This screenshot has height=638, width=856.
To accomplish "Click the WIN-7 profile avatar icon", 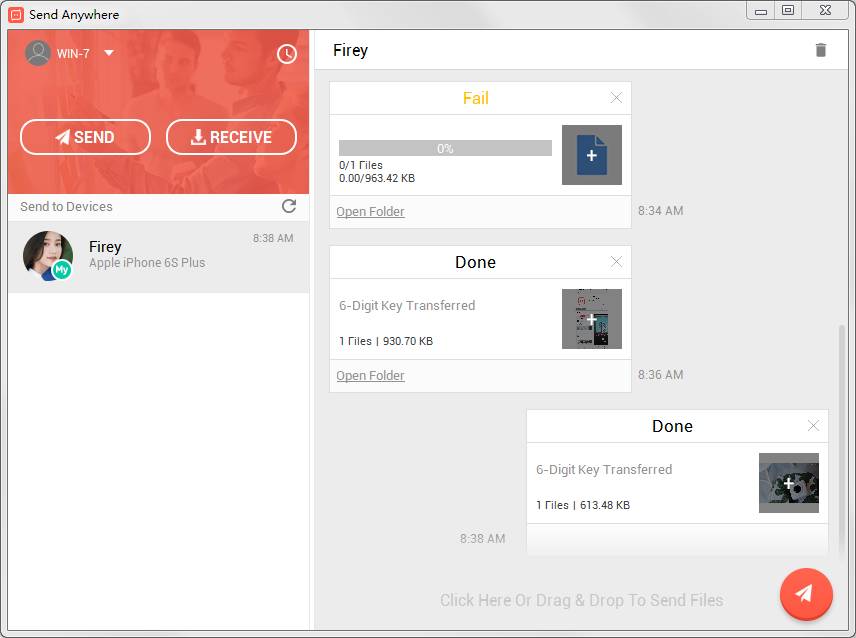I will click(38, 53).
